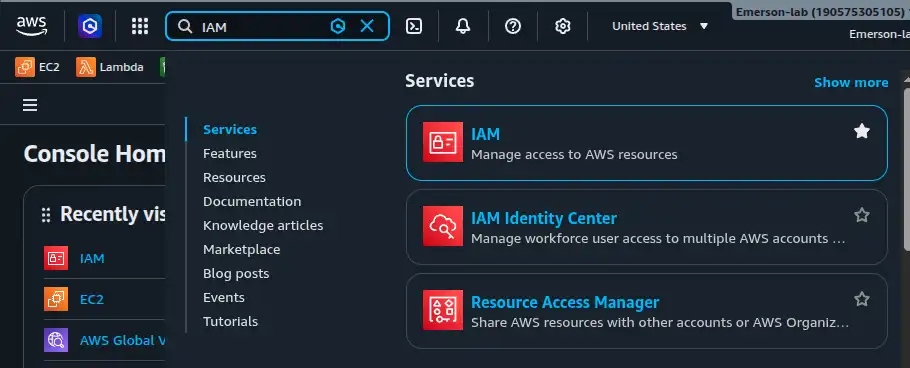Click the Amazon Q icon inside search box
The image size is (910, 368).
click(338, 26)
